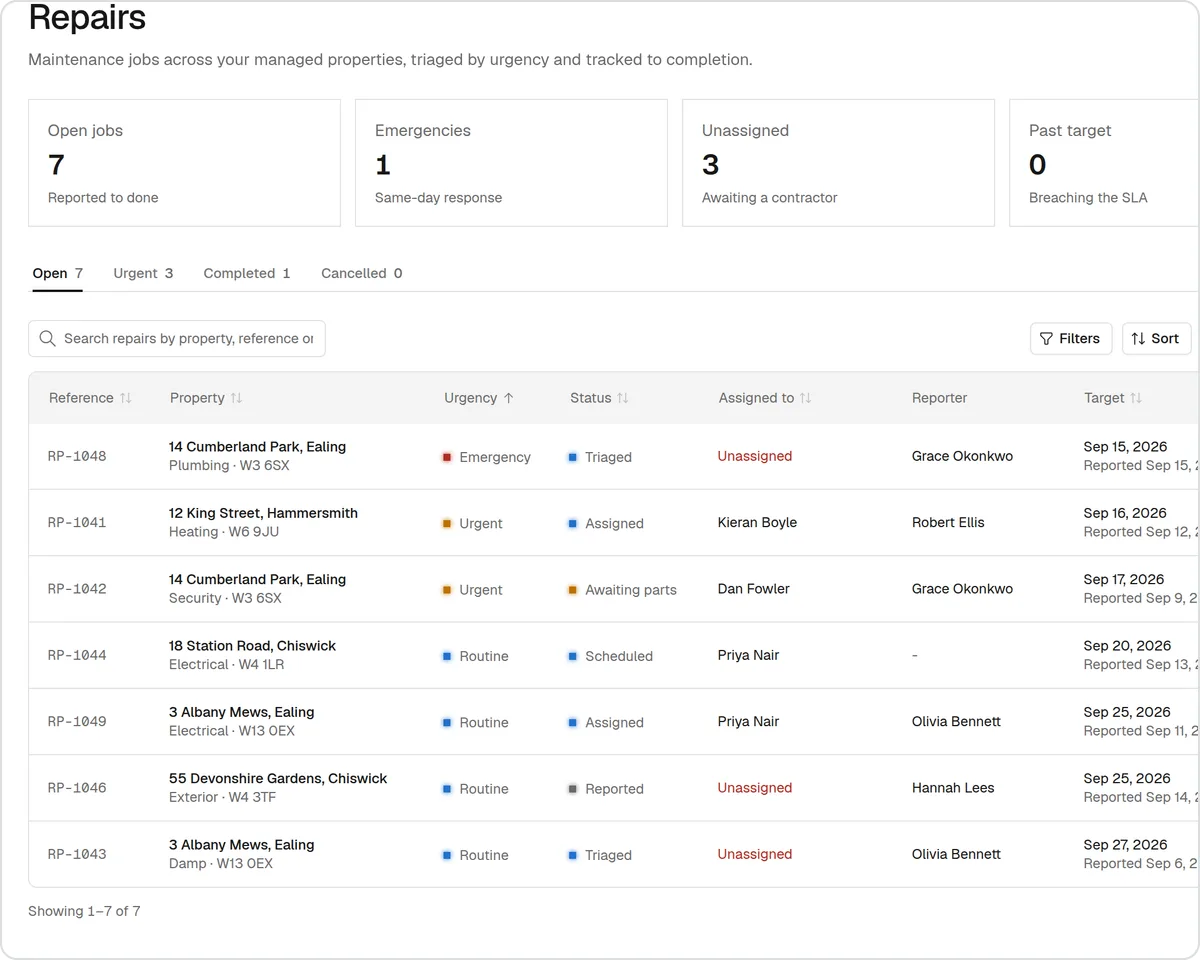
Task: Click 18 Station Road, Chiswick property
Action: pyautogui.click(x=252, y=646)
